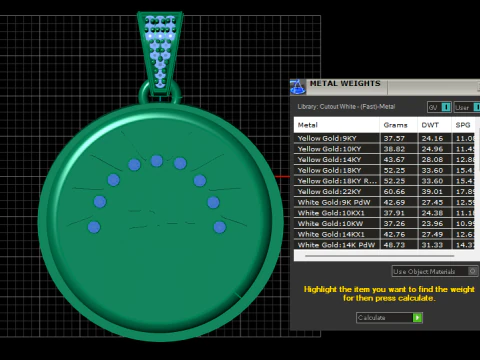Image resolution: width=480 pixels, height=360 pixels.
Task: Click the 24.38 DWT cell
Action: tap(434, 213)
